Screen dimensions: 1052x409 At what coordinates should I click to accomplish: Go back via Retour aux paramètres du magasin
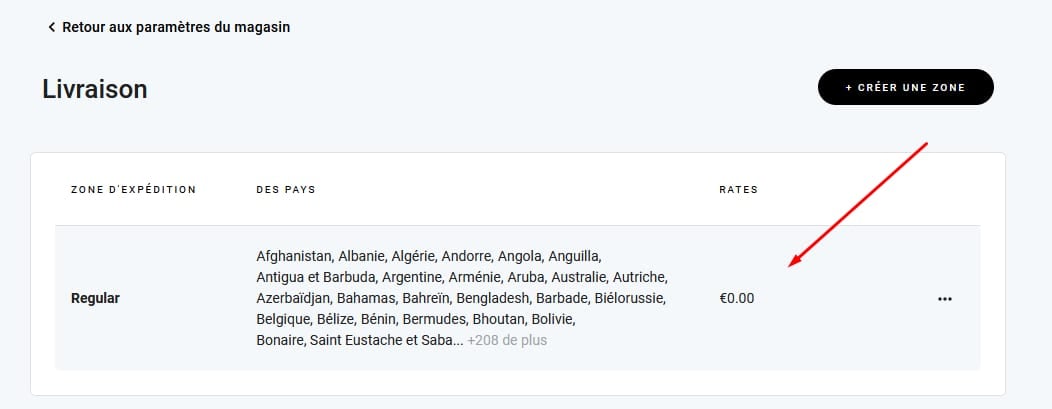[x=169, y=27]
